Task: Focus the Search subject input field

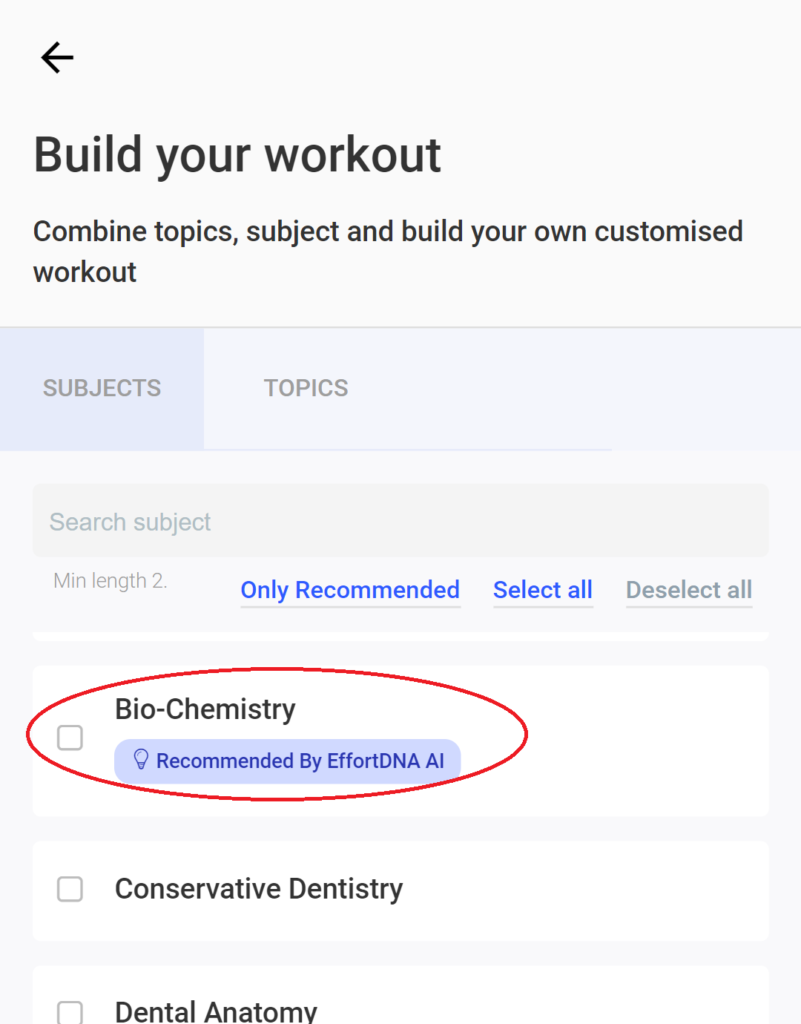Action: pos(401,521)
